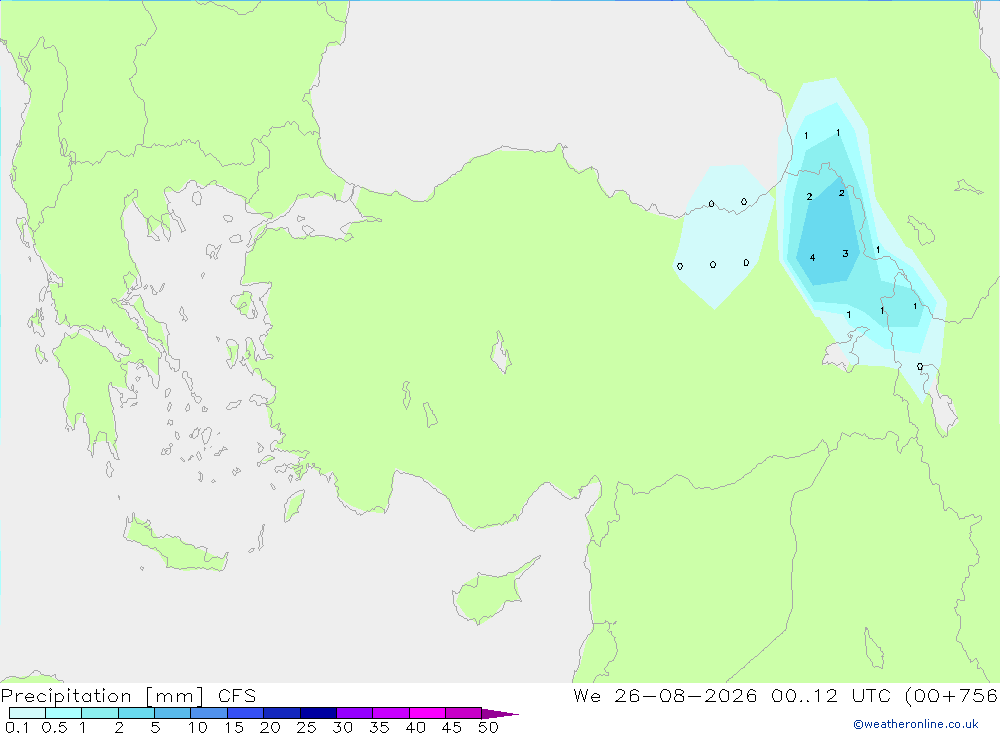1000x733 pixels.
Task: Select the 0.1–0.5 mm palest cyan legend swatch
Action: (x=27, y=713)
